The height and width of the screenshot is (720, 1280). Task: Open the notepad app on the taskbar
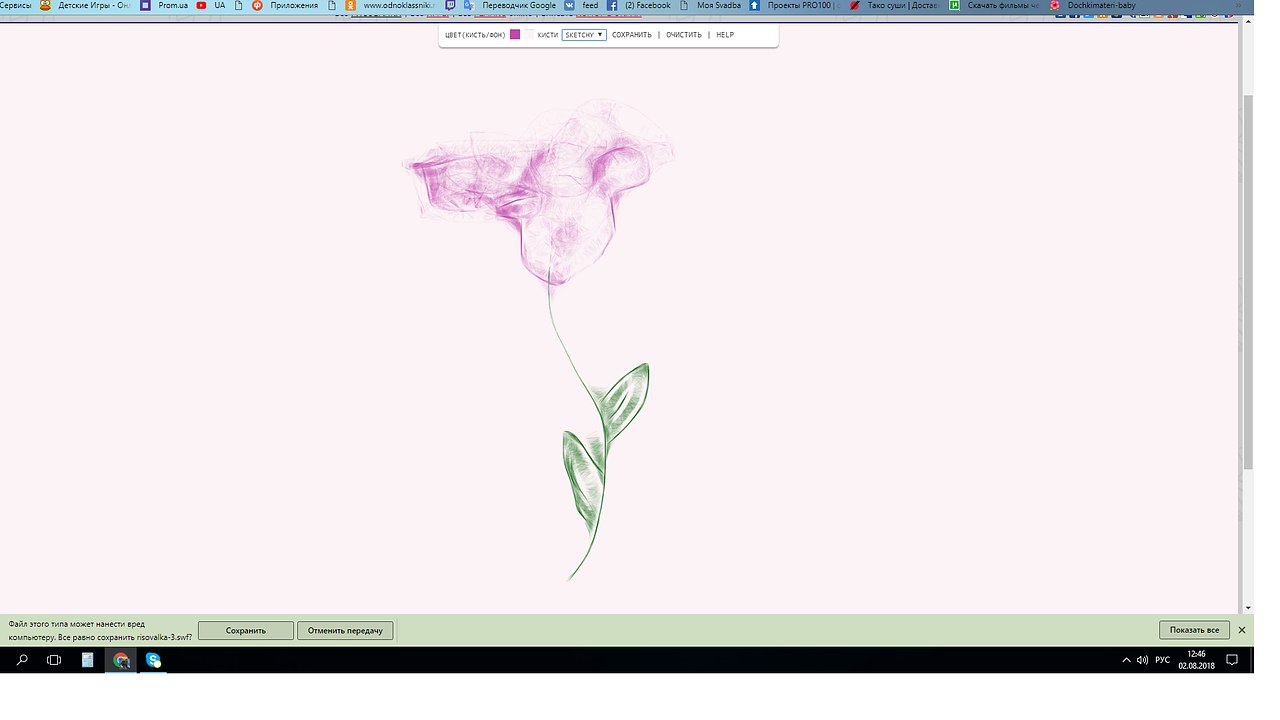point(87,660)
